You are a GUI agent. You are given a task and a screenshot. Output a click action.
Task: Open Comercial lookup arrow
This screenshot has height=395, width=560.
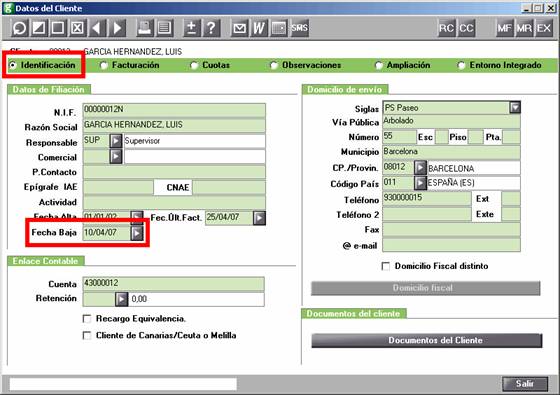click(x=116, y=156)
